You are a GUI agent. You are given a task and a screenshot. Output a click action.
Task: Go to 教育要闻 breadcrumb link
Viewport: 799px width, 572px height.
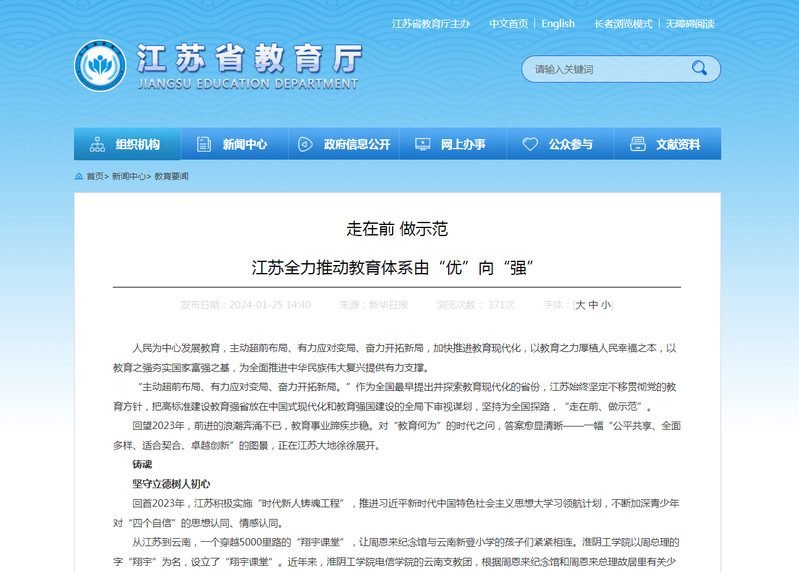coord(171,176)
